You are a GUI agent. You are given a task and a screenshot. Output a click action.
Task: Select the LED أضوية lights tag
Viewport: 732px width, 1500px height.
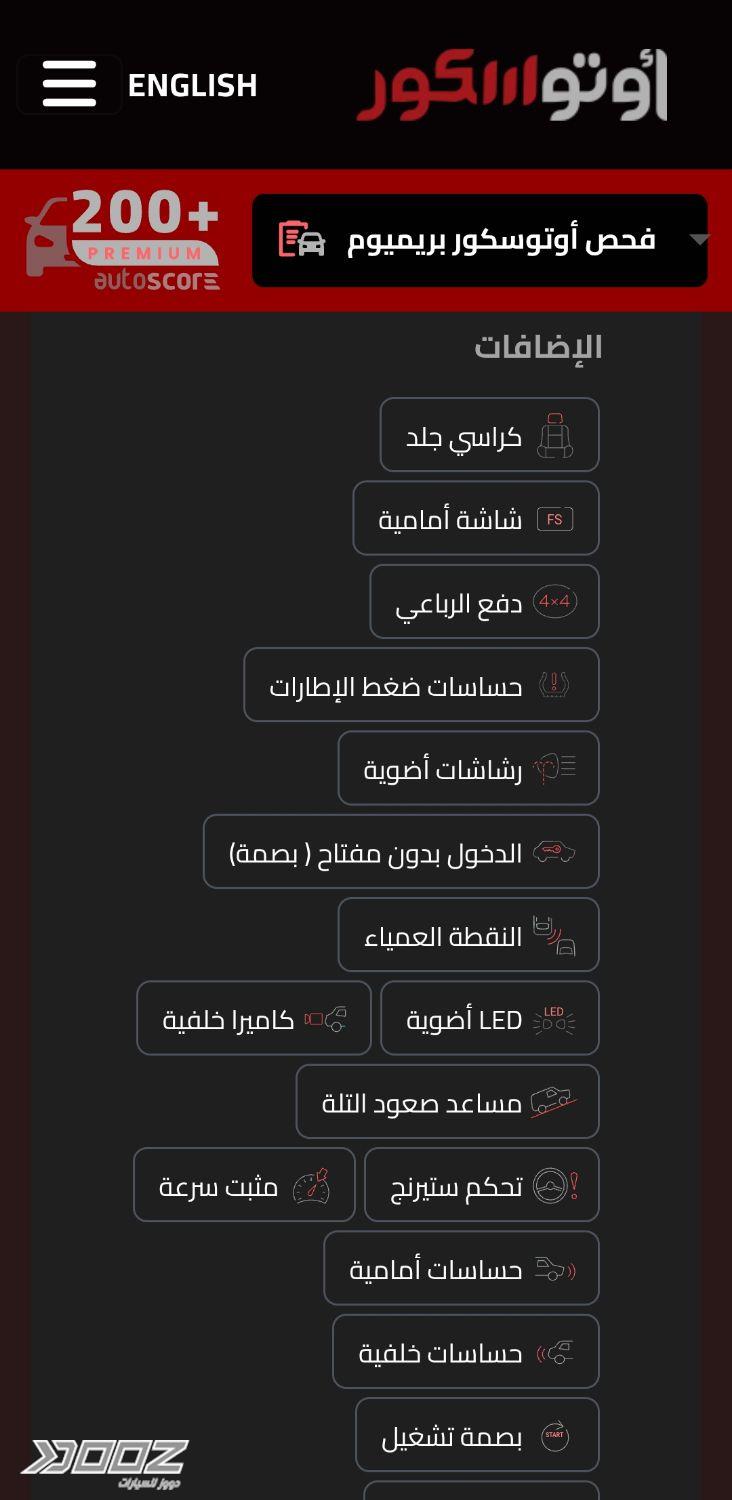(490, 1018)
